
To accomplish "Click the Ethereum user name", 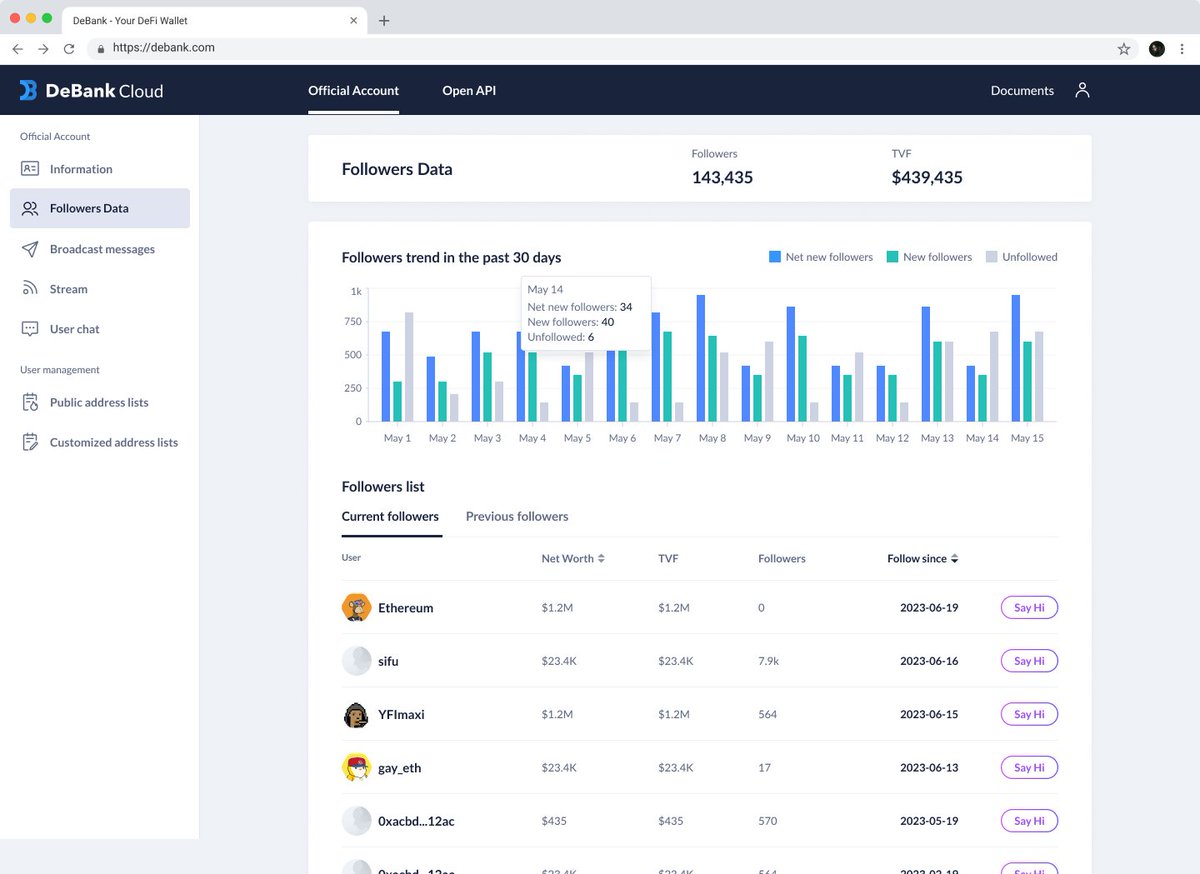I will tap(405, 608).
